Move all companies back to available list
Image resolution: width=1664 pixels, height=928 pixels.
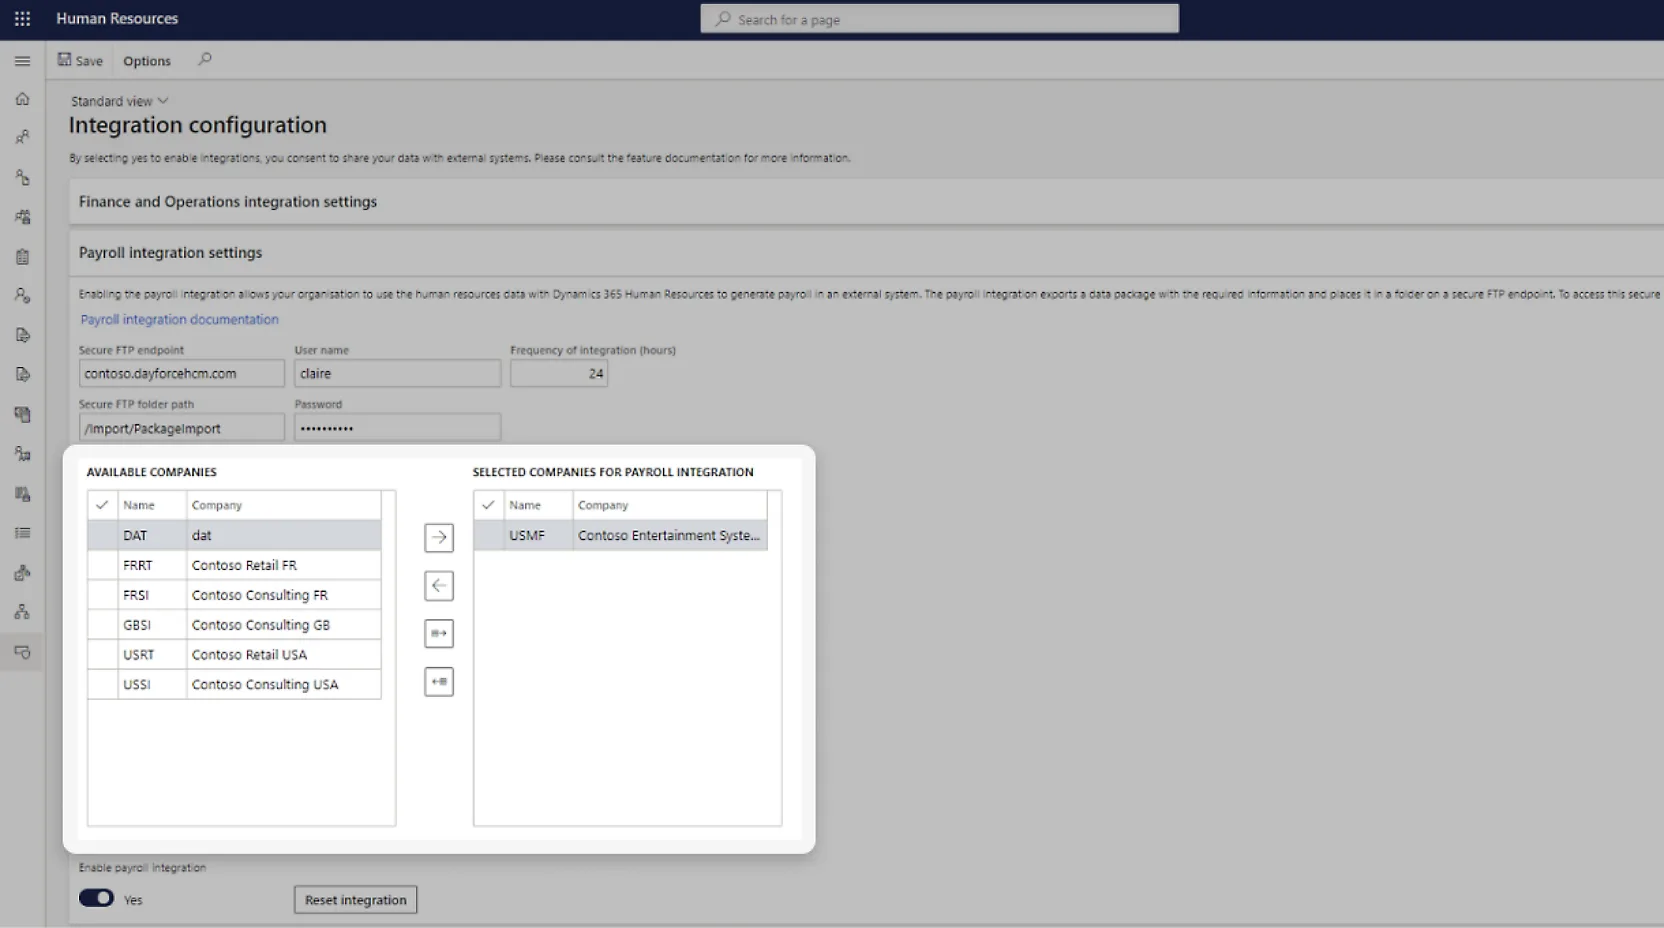pos(439,682)
